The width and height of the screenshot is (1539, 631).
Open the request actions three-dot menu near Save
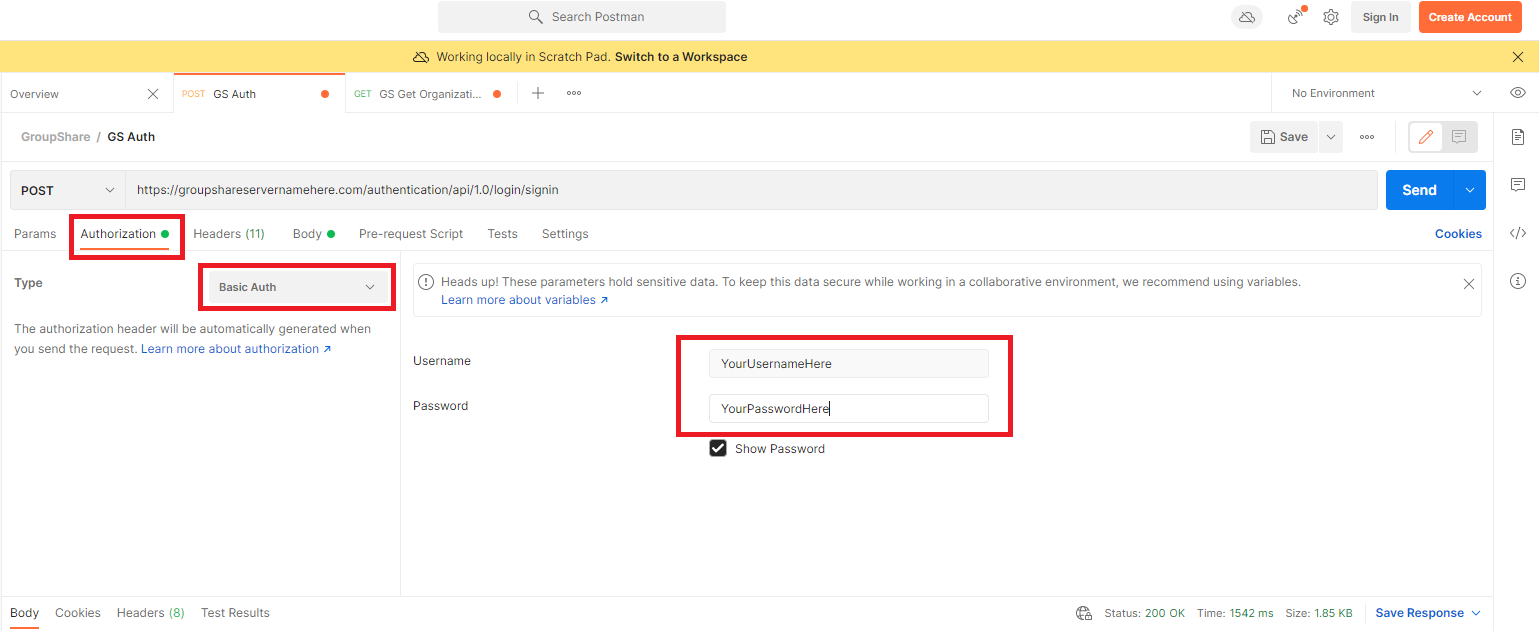click(x=1367, y=137)
